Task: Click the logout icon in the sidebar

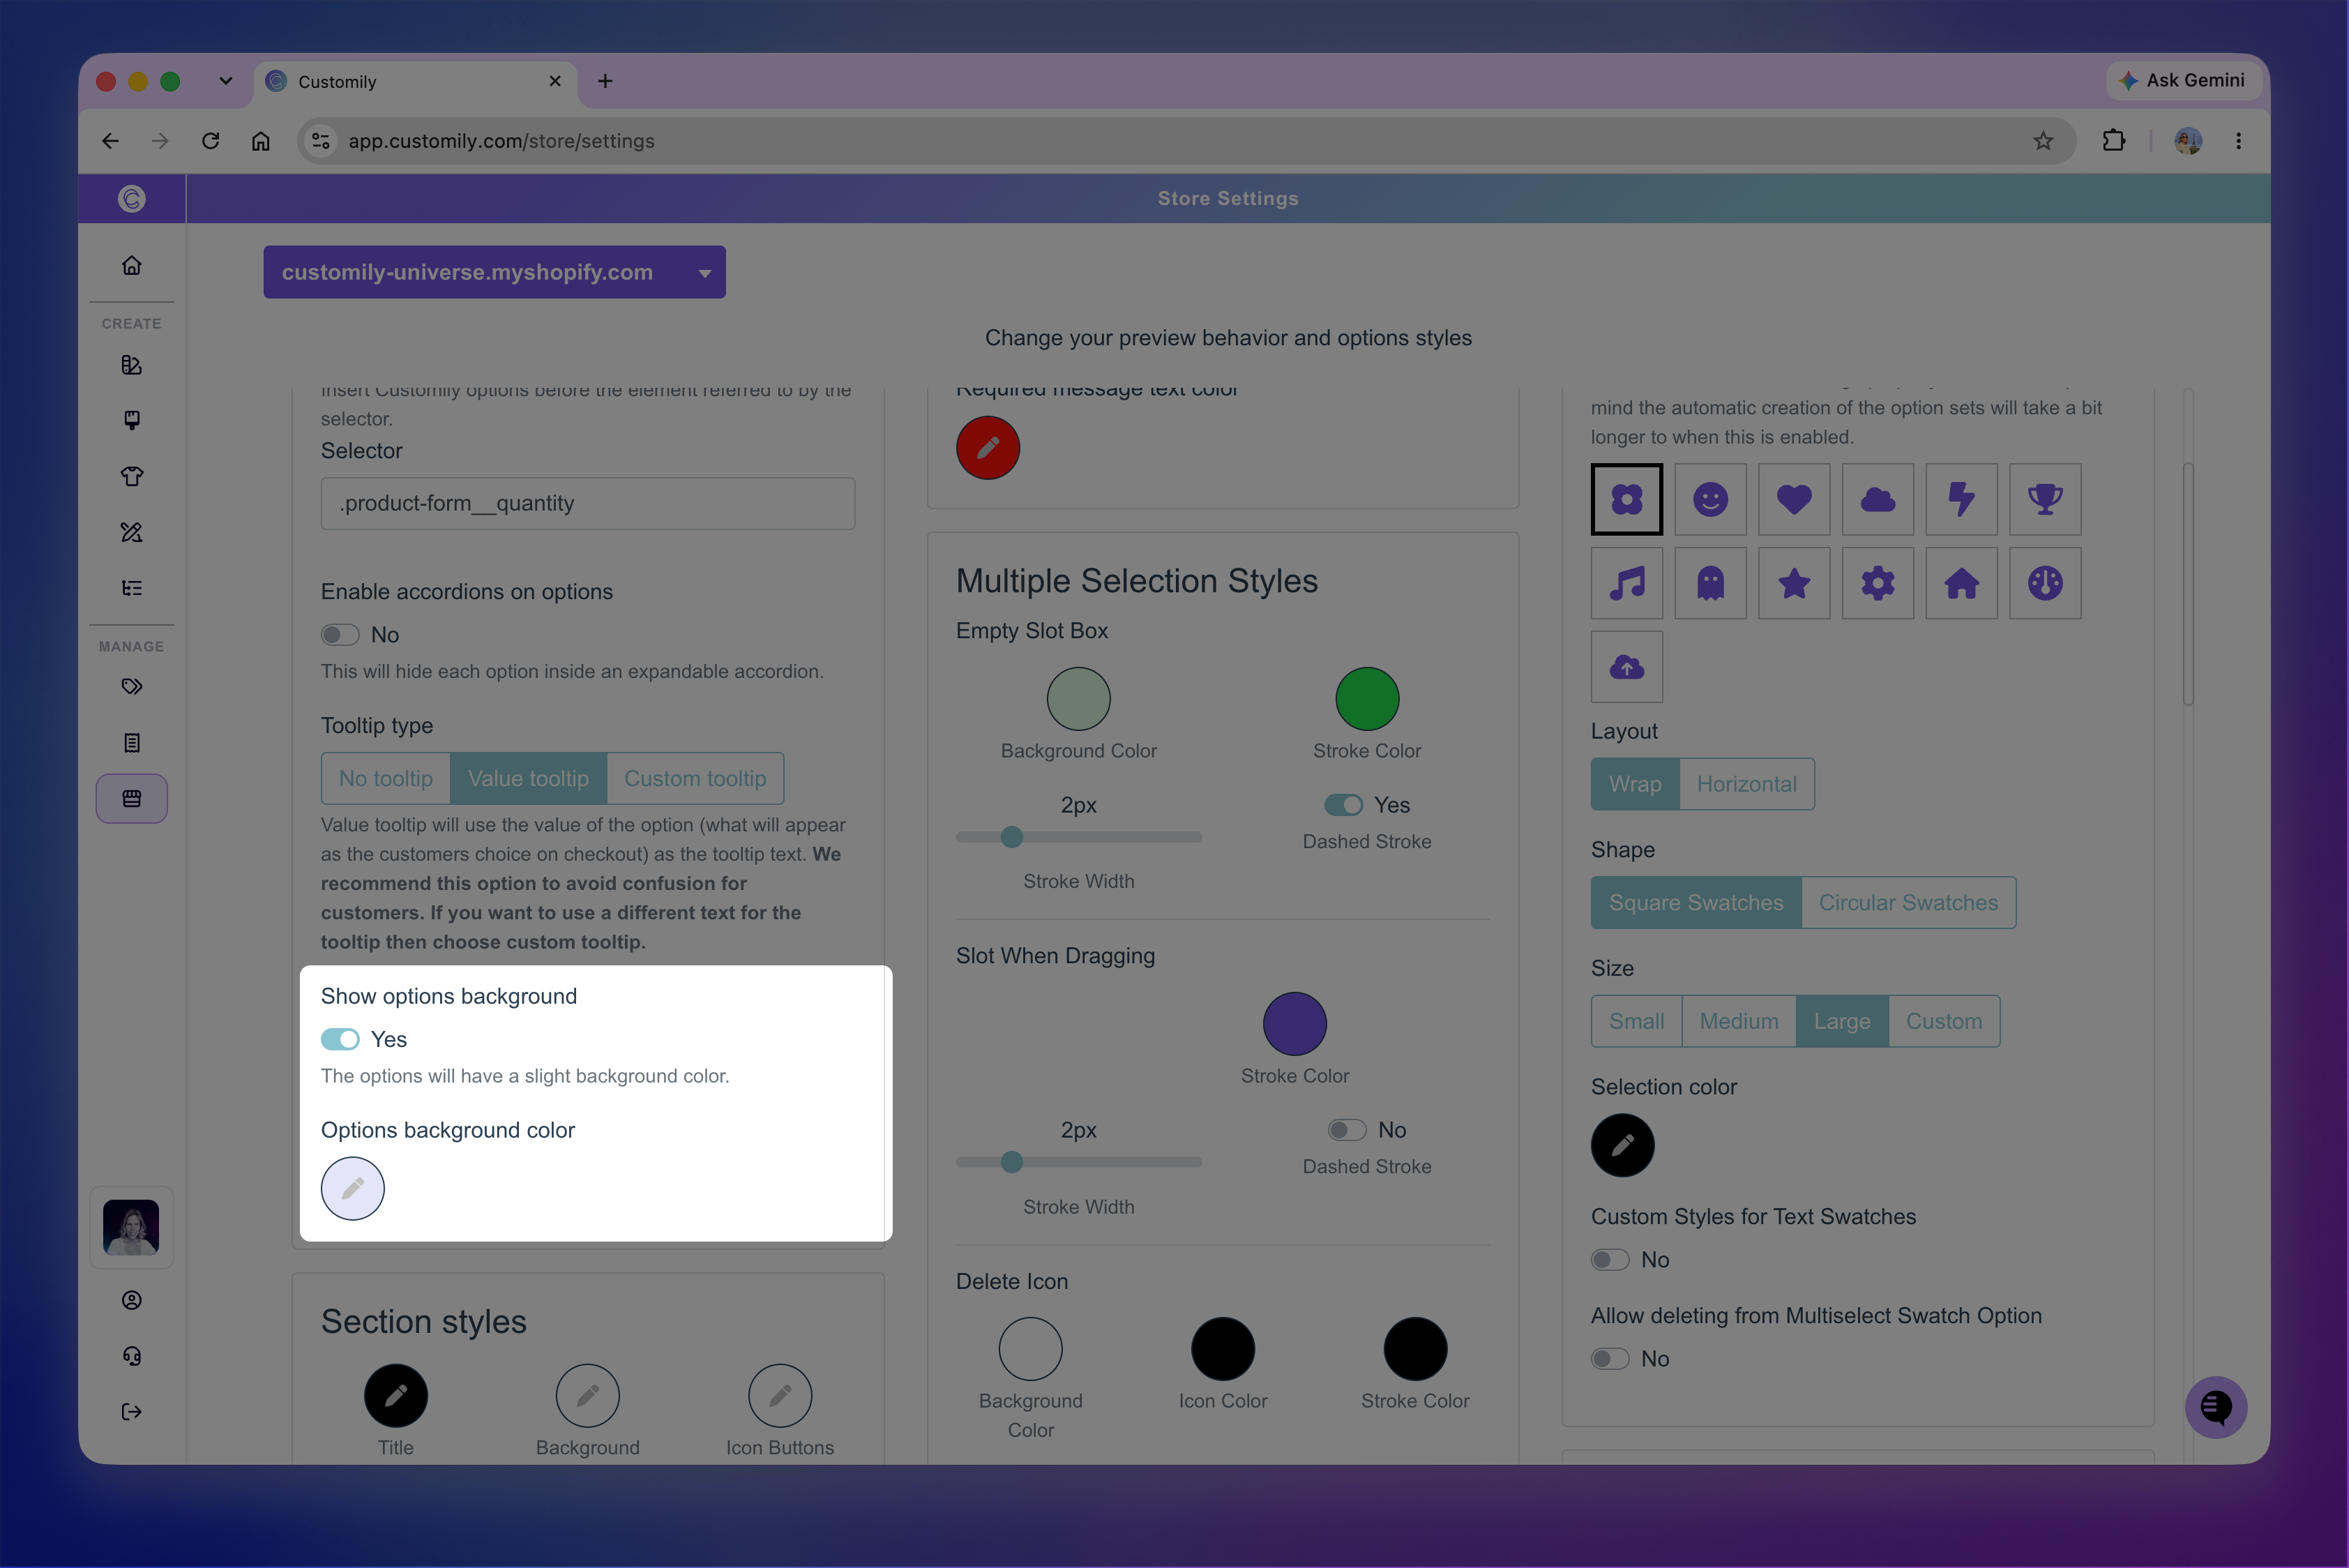Action: pyautogui.click(x=131, y=1411)
